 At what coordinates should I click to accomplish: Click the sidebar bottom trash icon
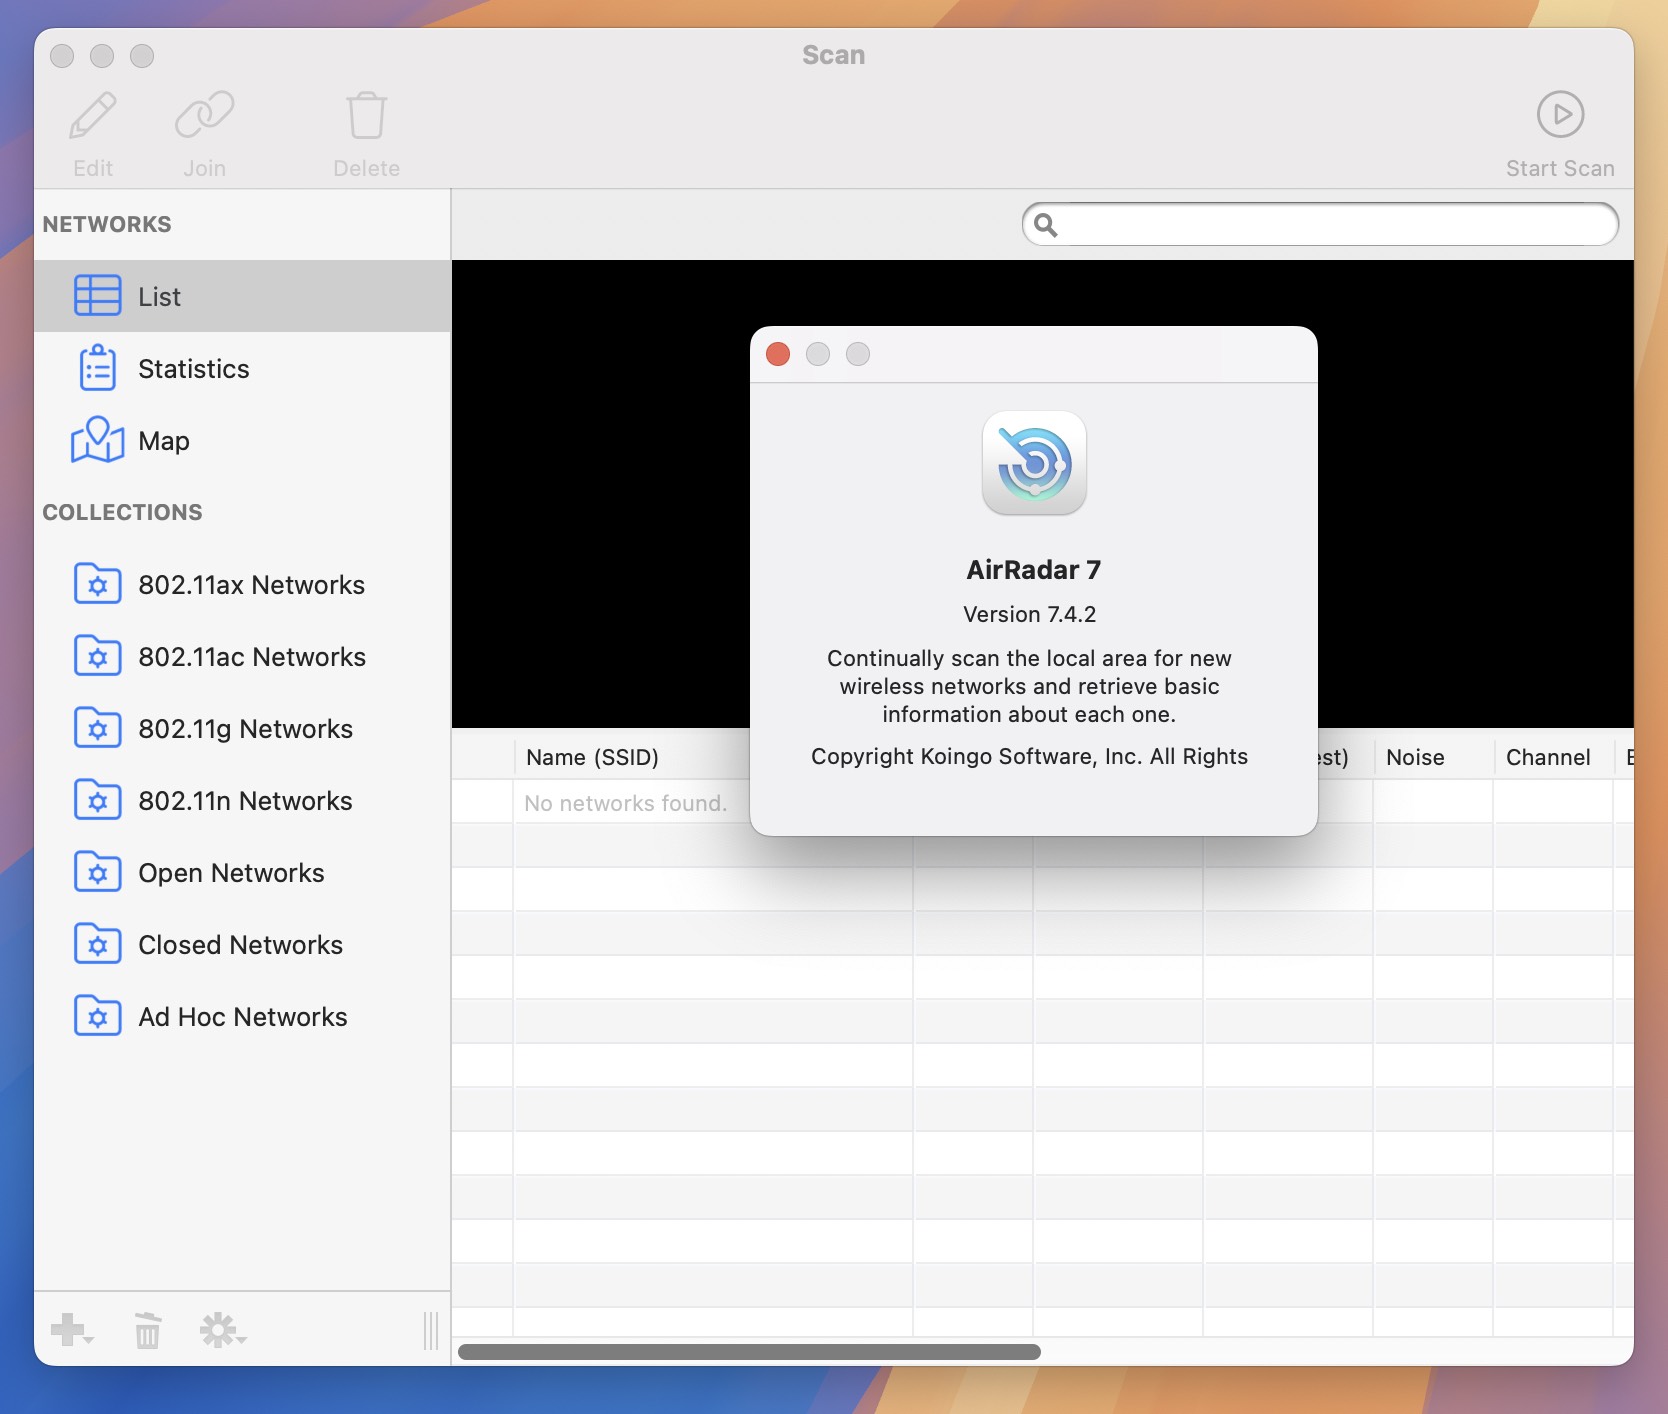[148, 1330]
